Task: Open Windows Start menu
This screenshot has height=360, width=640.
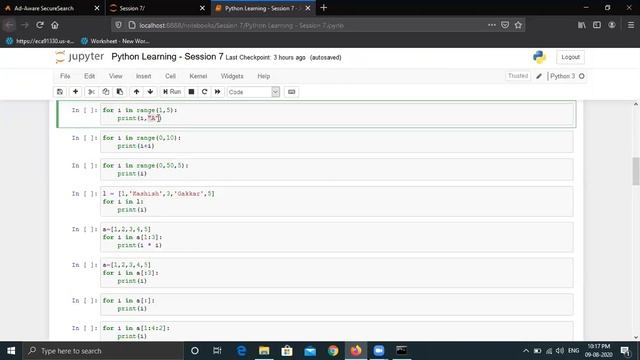Action: click(11, 351)
